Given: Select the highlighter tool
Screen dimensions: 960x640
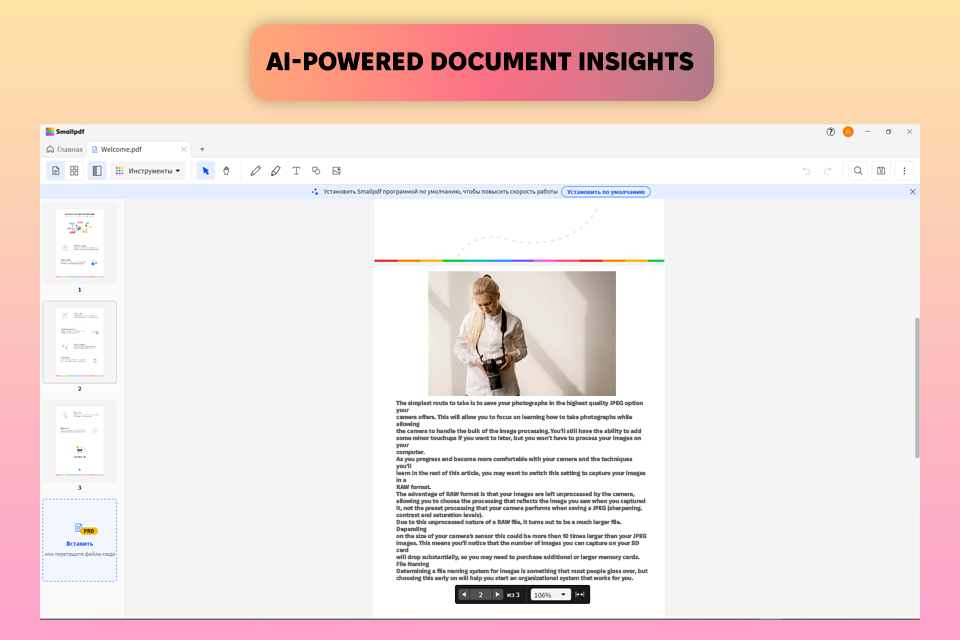Looking at the screenshot, I should click(276, 171).
